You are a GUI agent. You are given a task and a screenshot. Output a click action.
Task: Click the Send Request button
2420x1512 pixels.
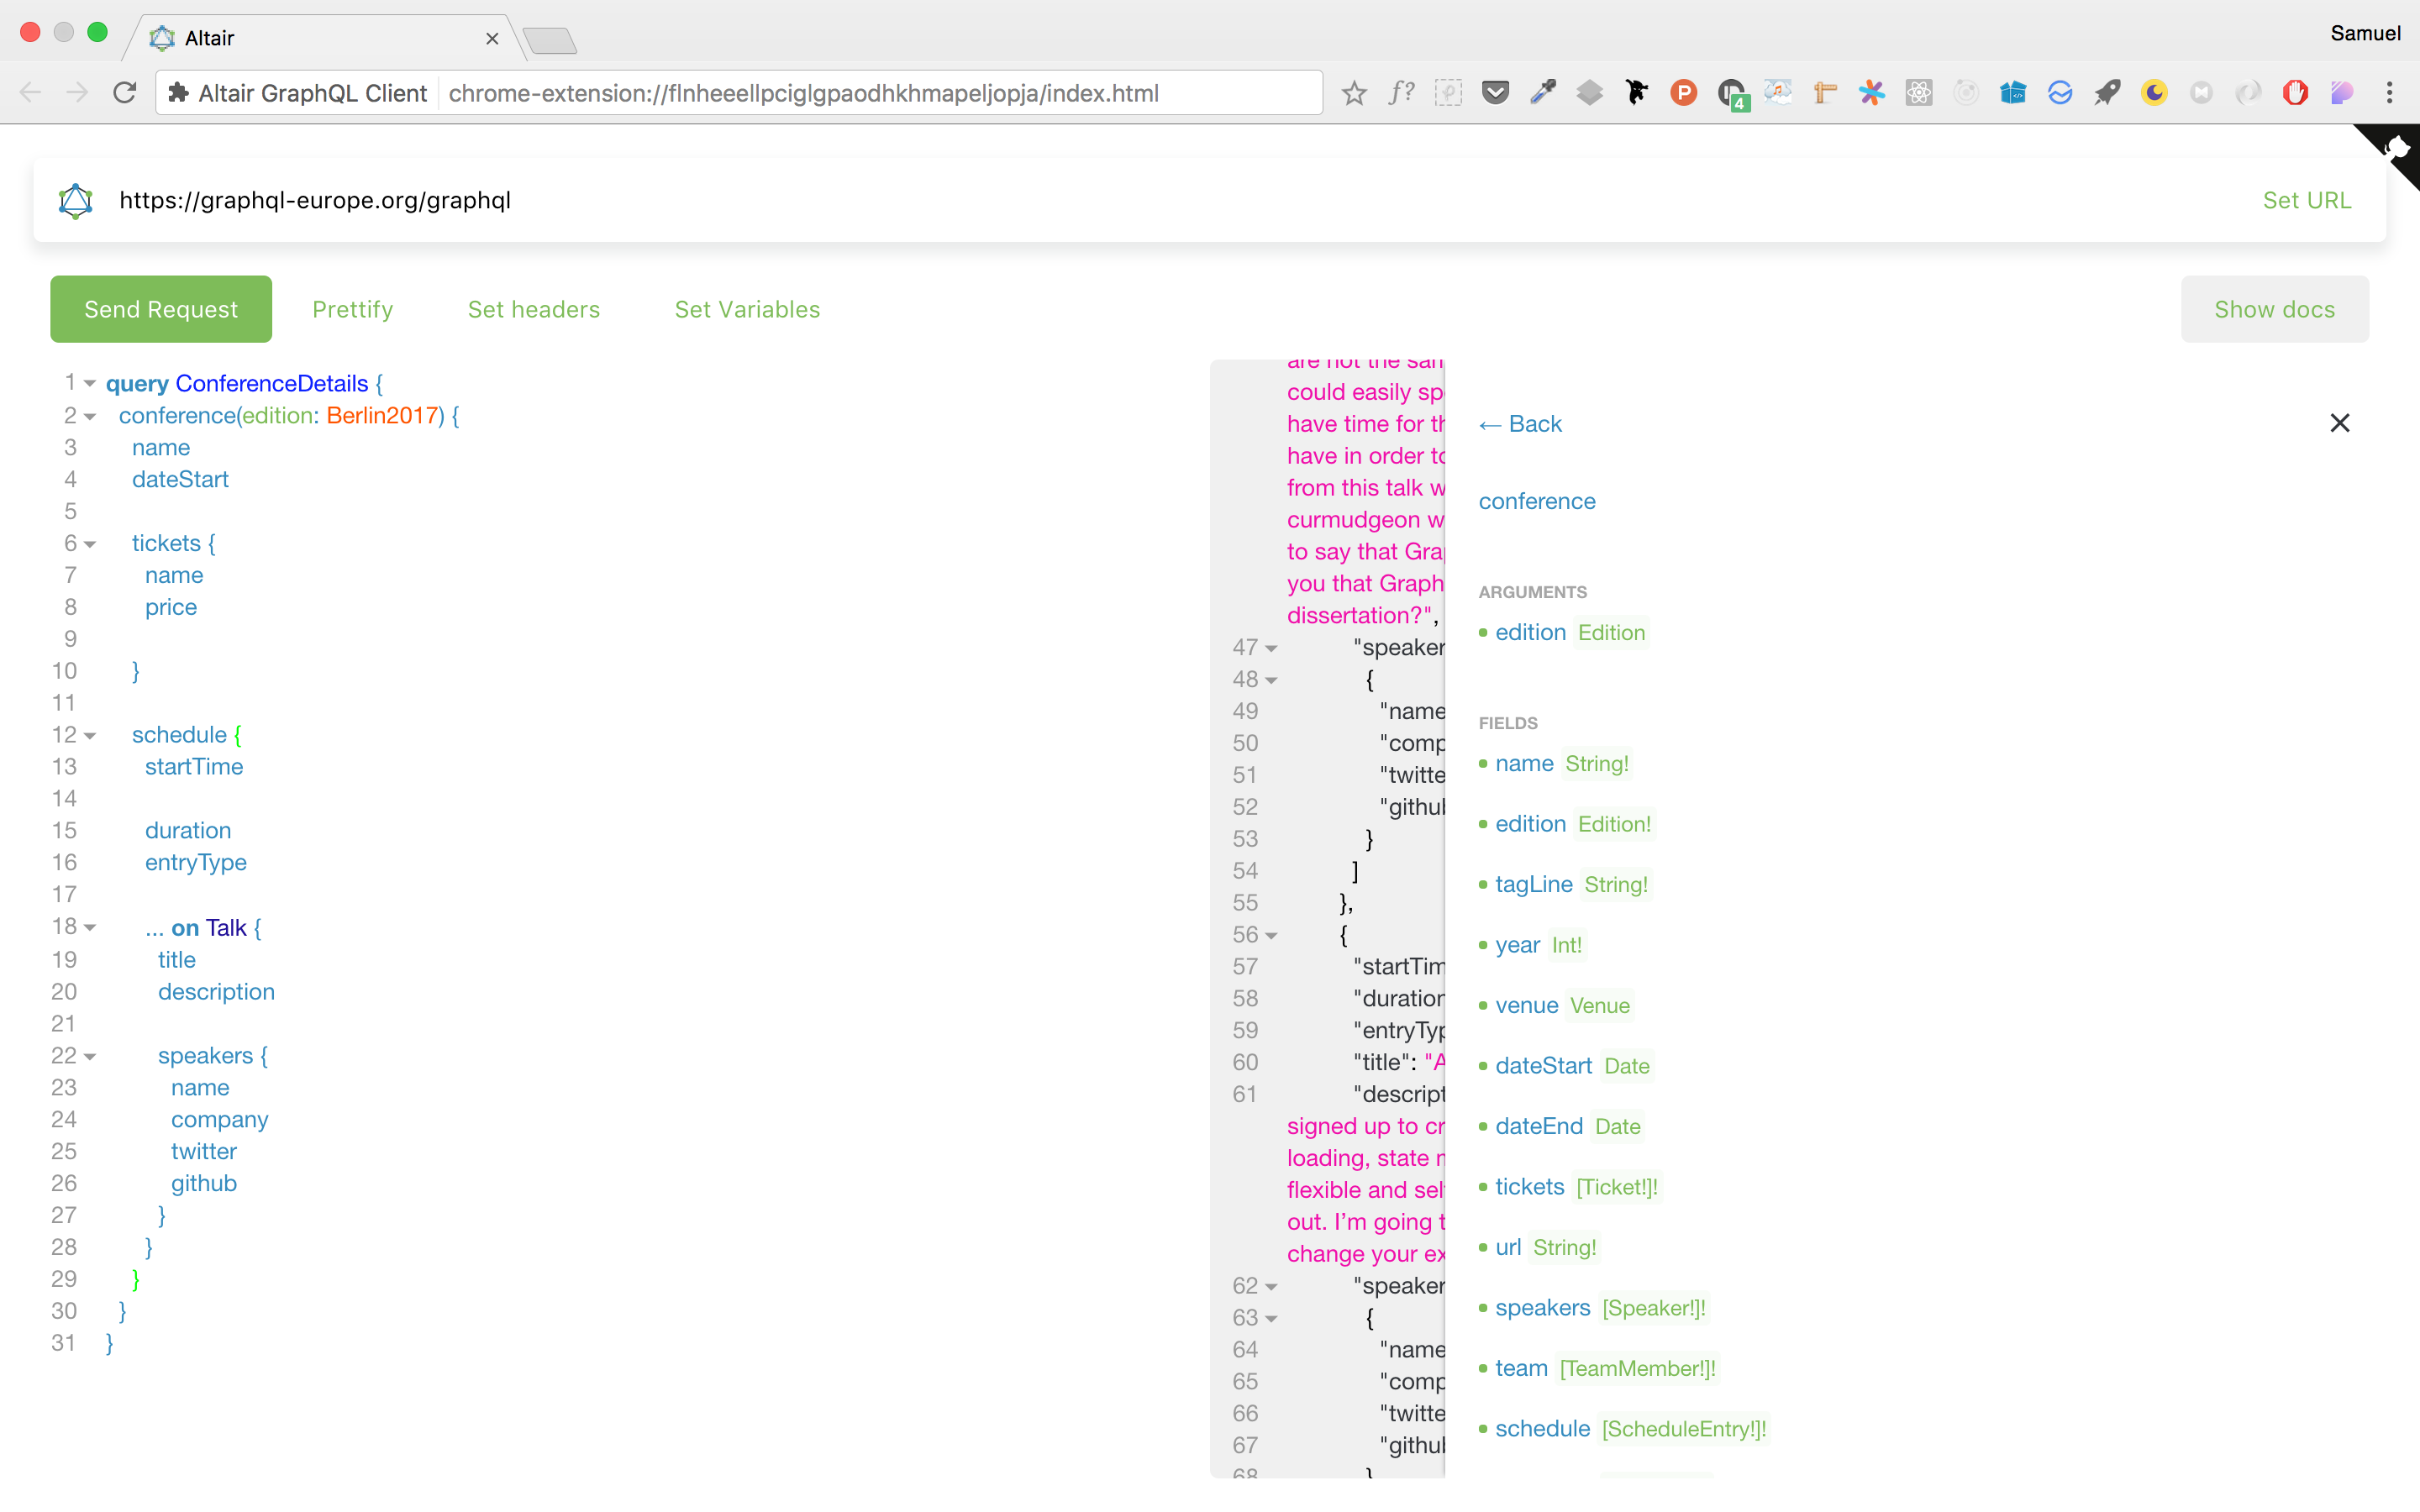(x=160, y=309)
